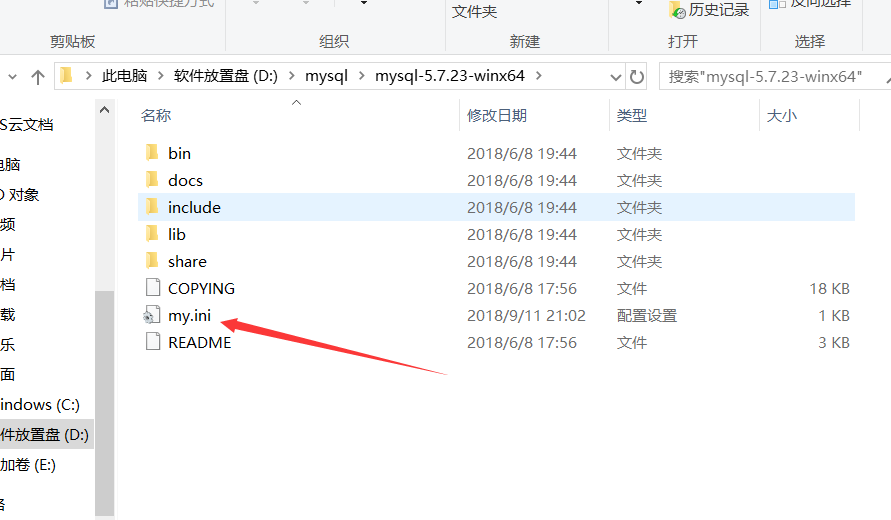
Task: Select Windows (C:) drive in sidebar
Action: pos(40,405)
